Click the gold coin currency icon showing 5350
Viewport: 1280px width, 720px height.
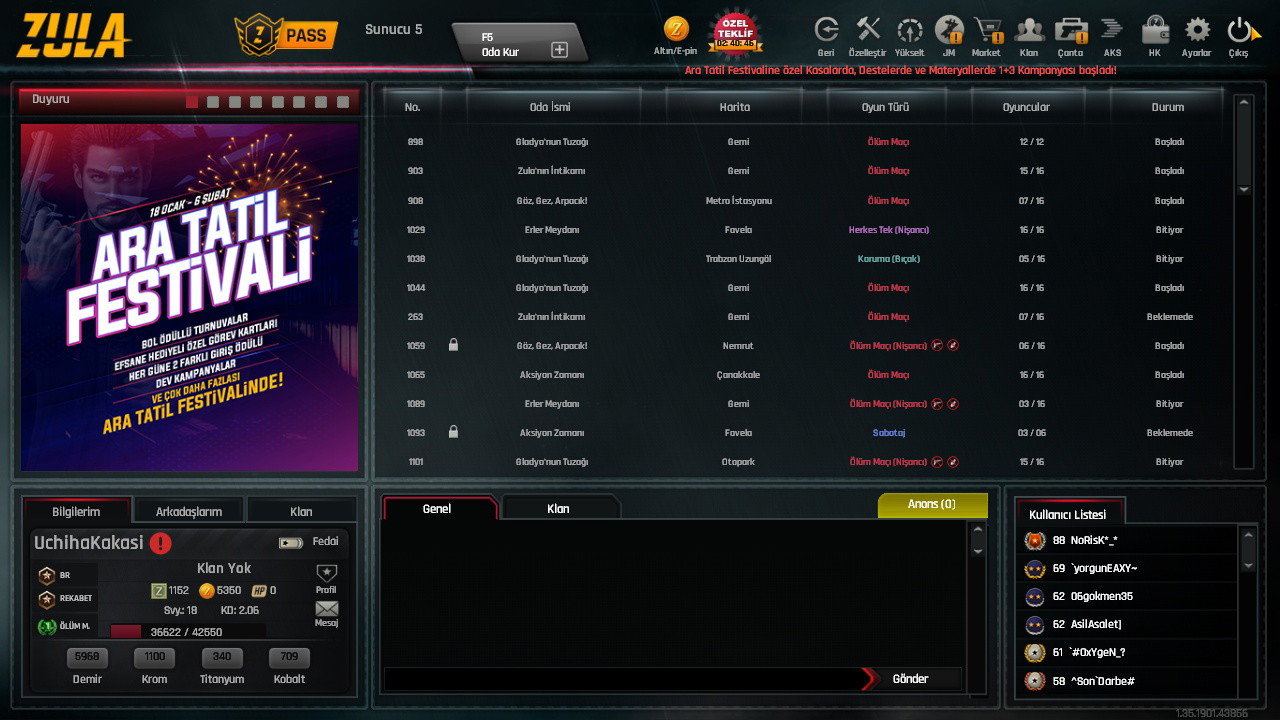point(207,590)
